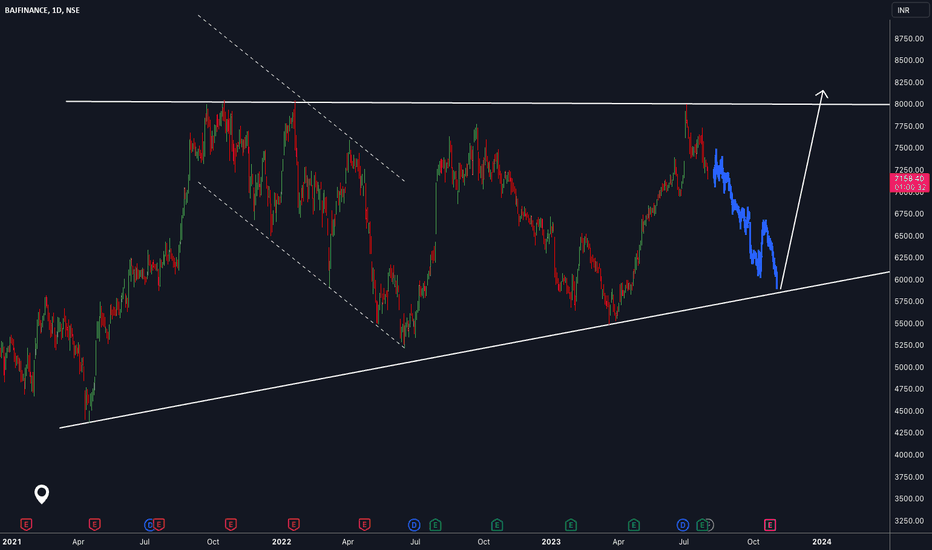Click the 6000.00 price axis label
This screenshot has height=550, width=932.
pos(909,279)
